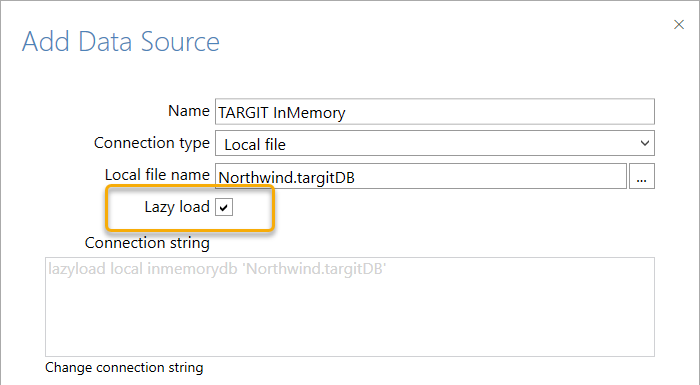Close the Add Data Source dialog
700x385 pixels.
point(679,25)
